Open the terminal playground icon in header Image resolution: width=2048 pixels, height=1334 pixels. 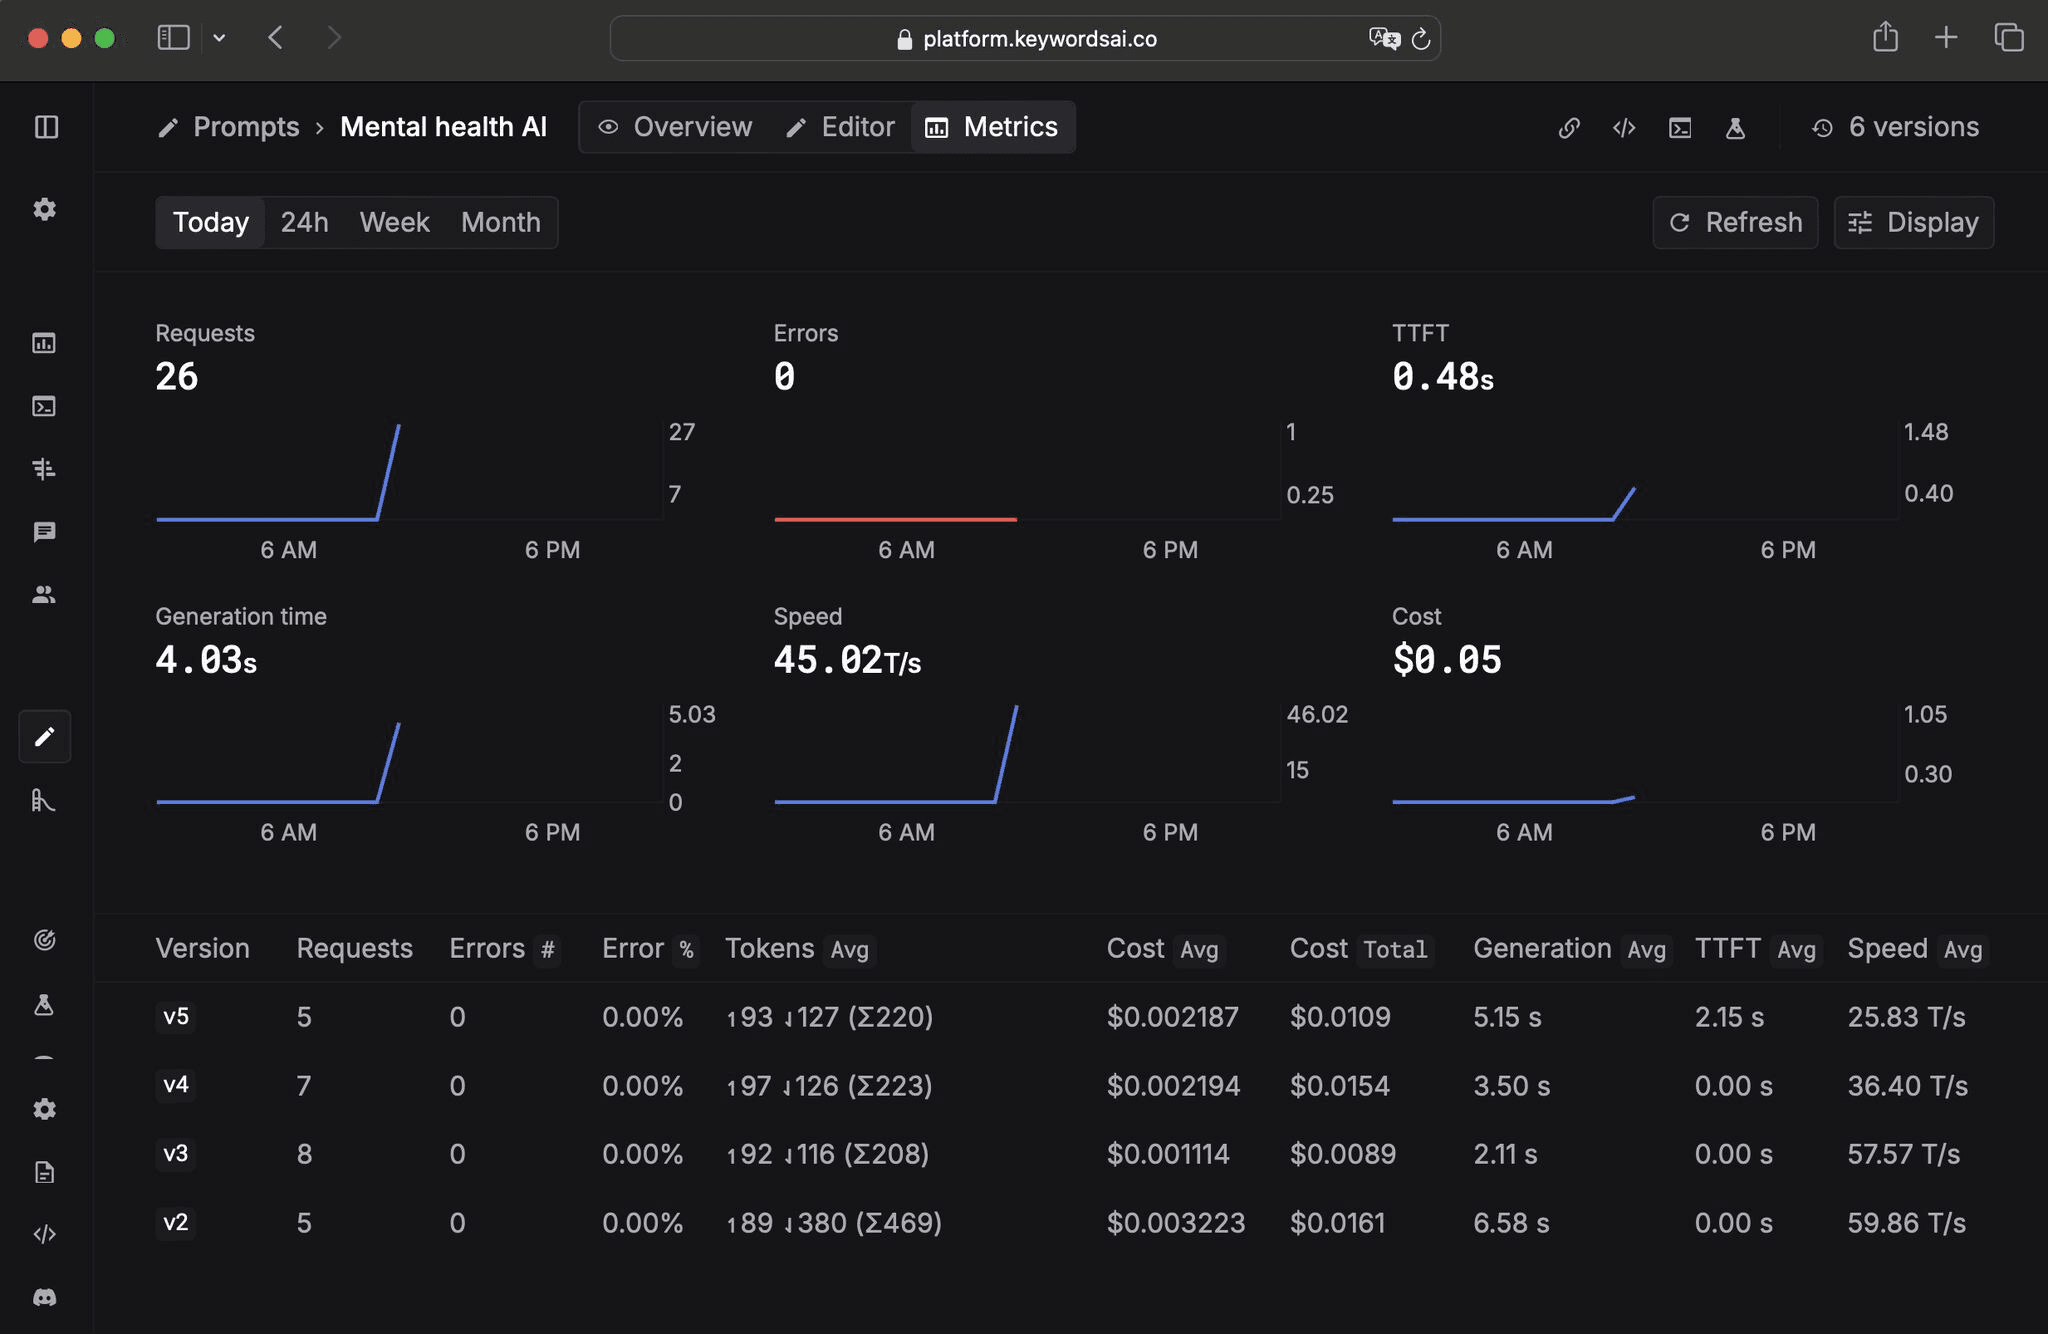1680,128
